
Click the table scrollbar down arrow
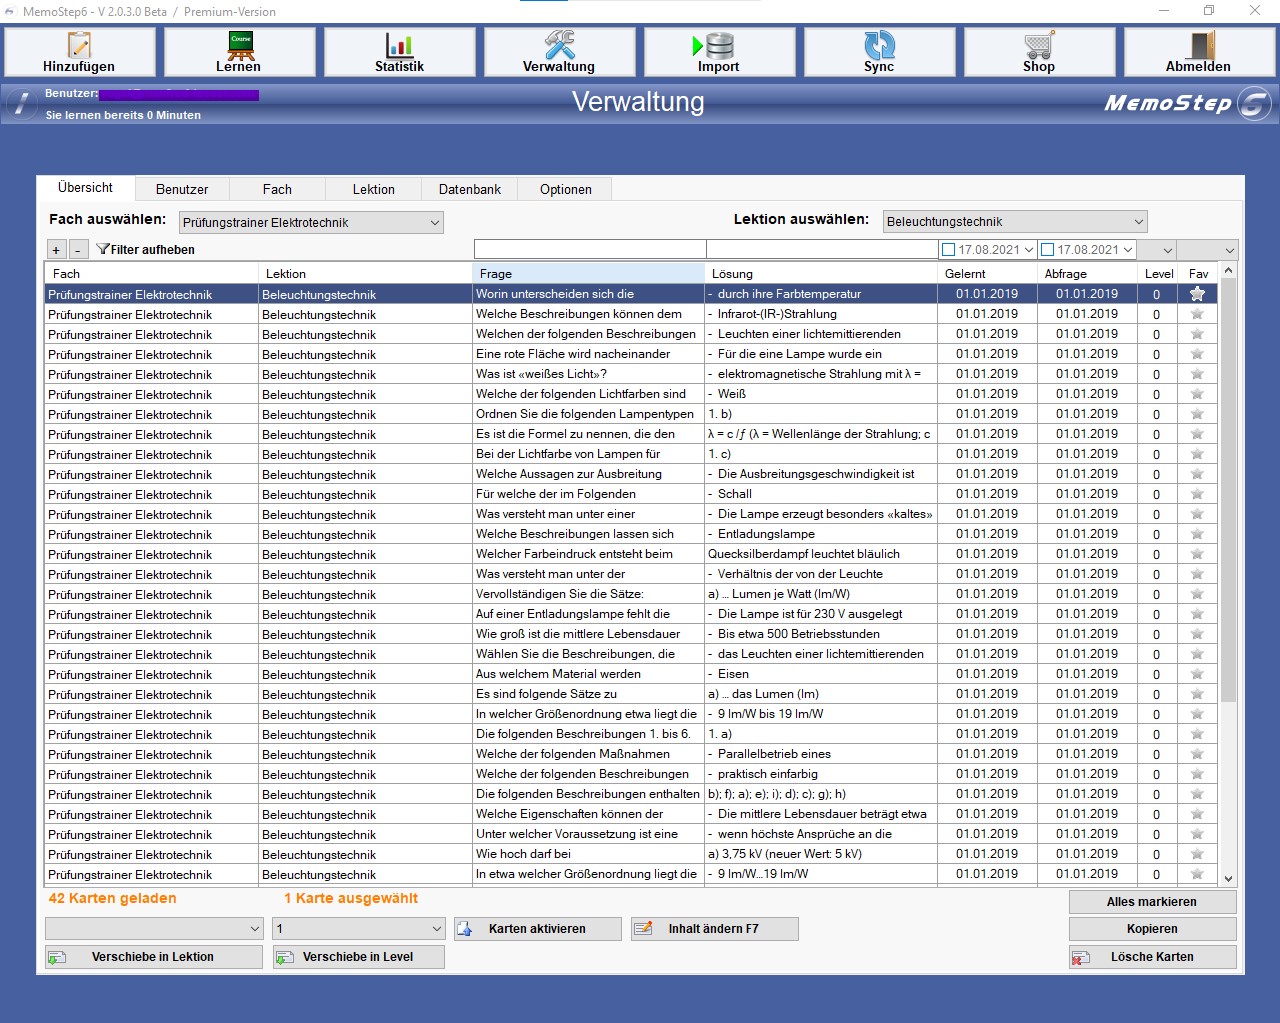[x=1229, y=878]
